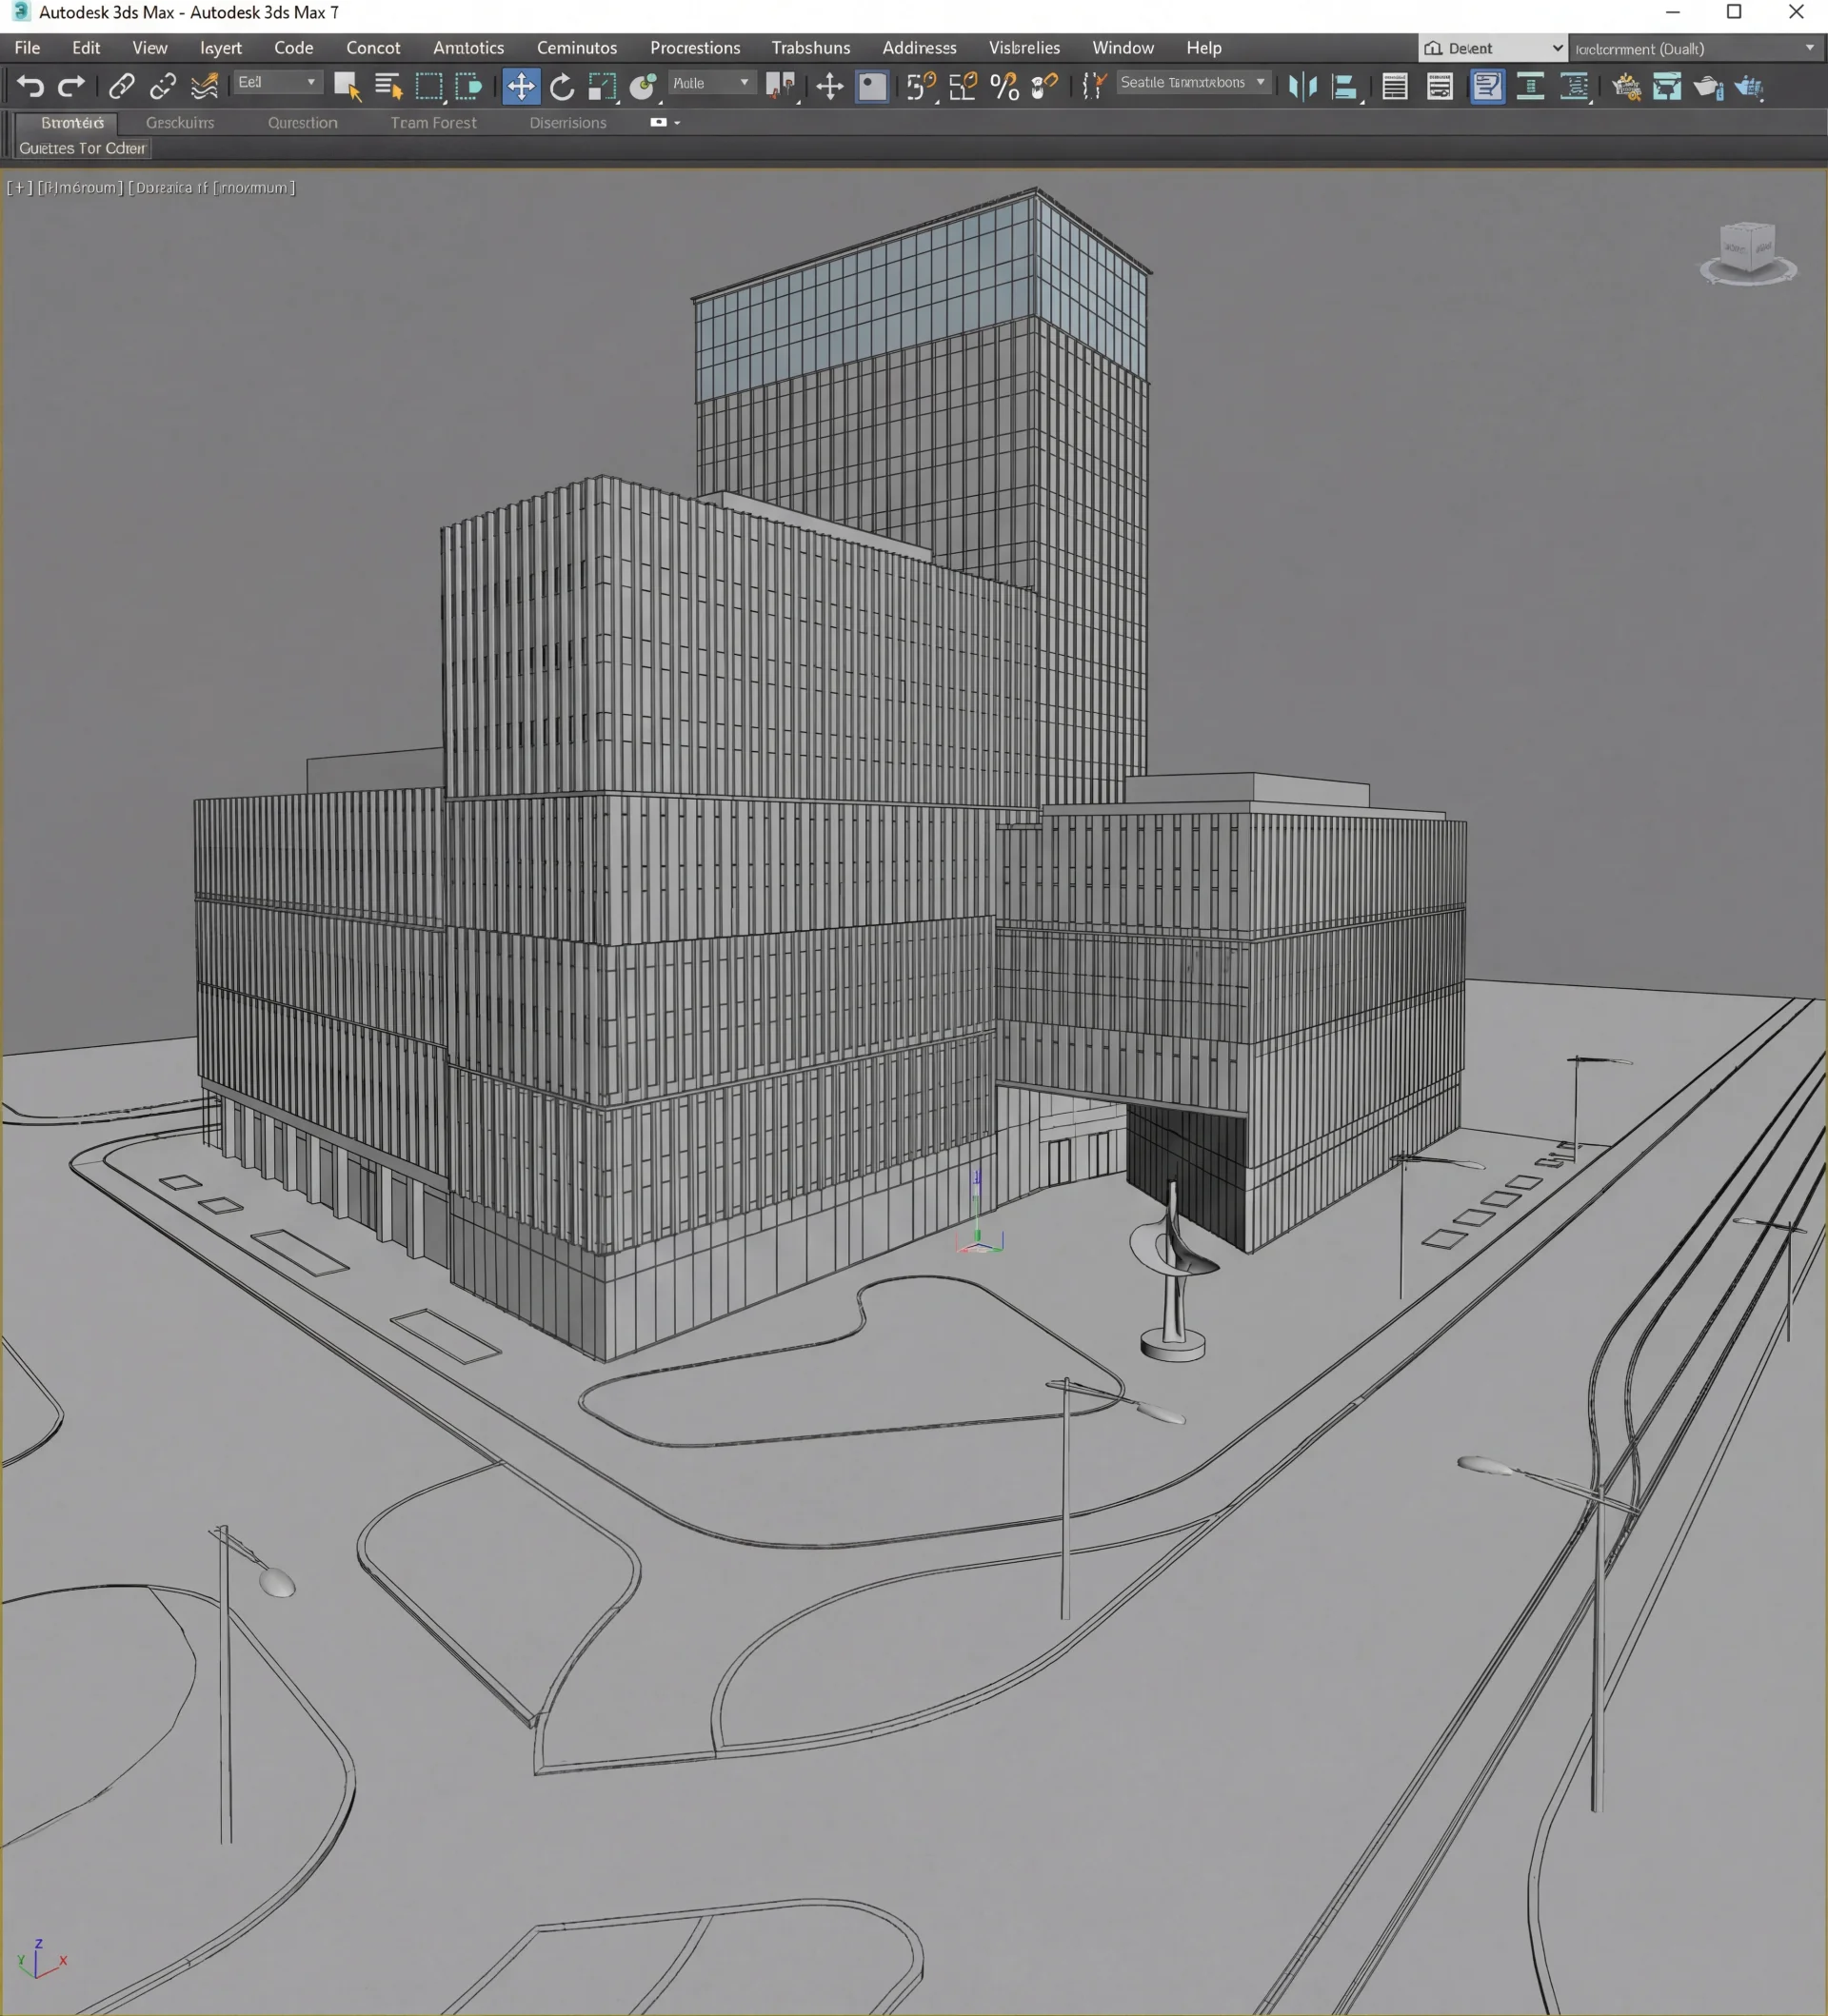Select the Rotate tool icon

[x=562, y=87]
